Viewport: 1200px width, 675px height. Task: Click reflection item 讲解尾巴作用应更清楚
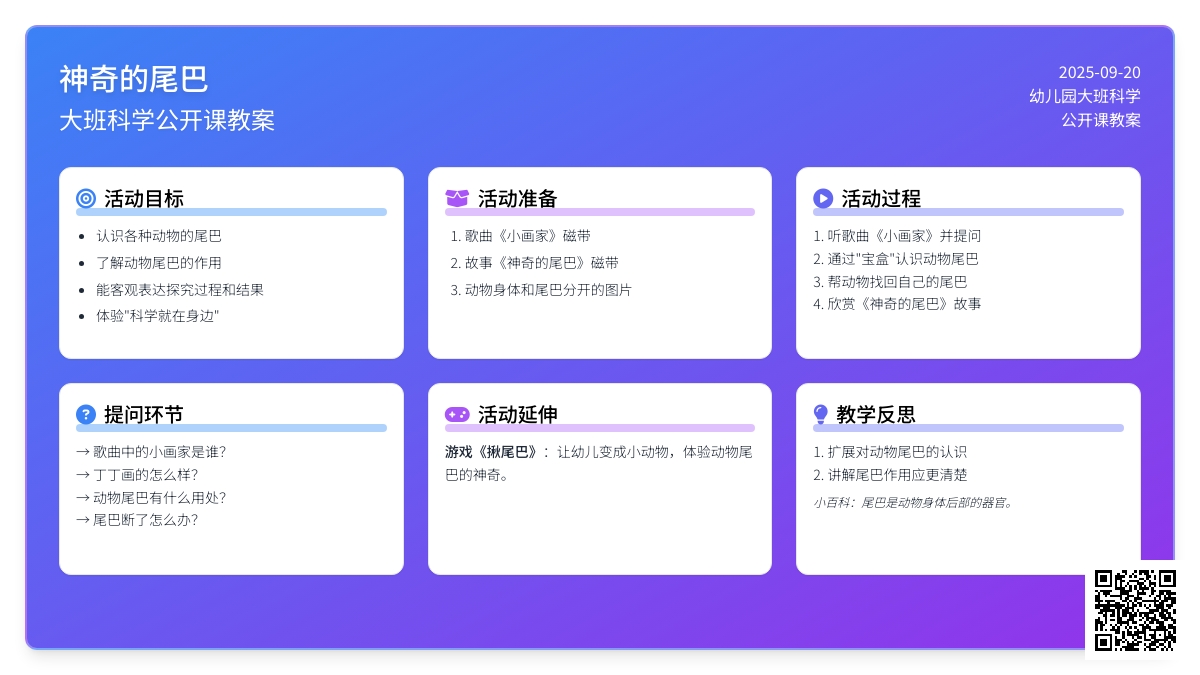tap(897, 475)
